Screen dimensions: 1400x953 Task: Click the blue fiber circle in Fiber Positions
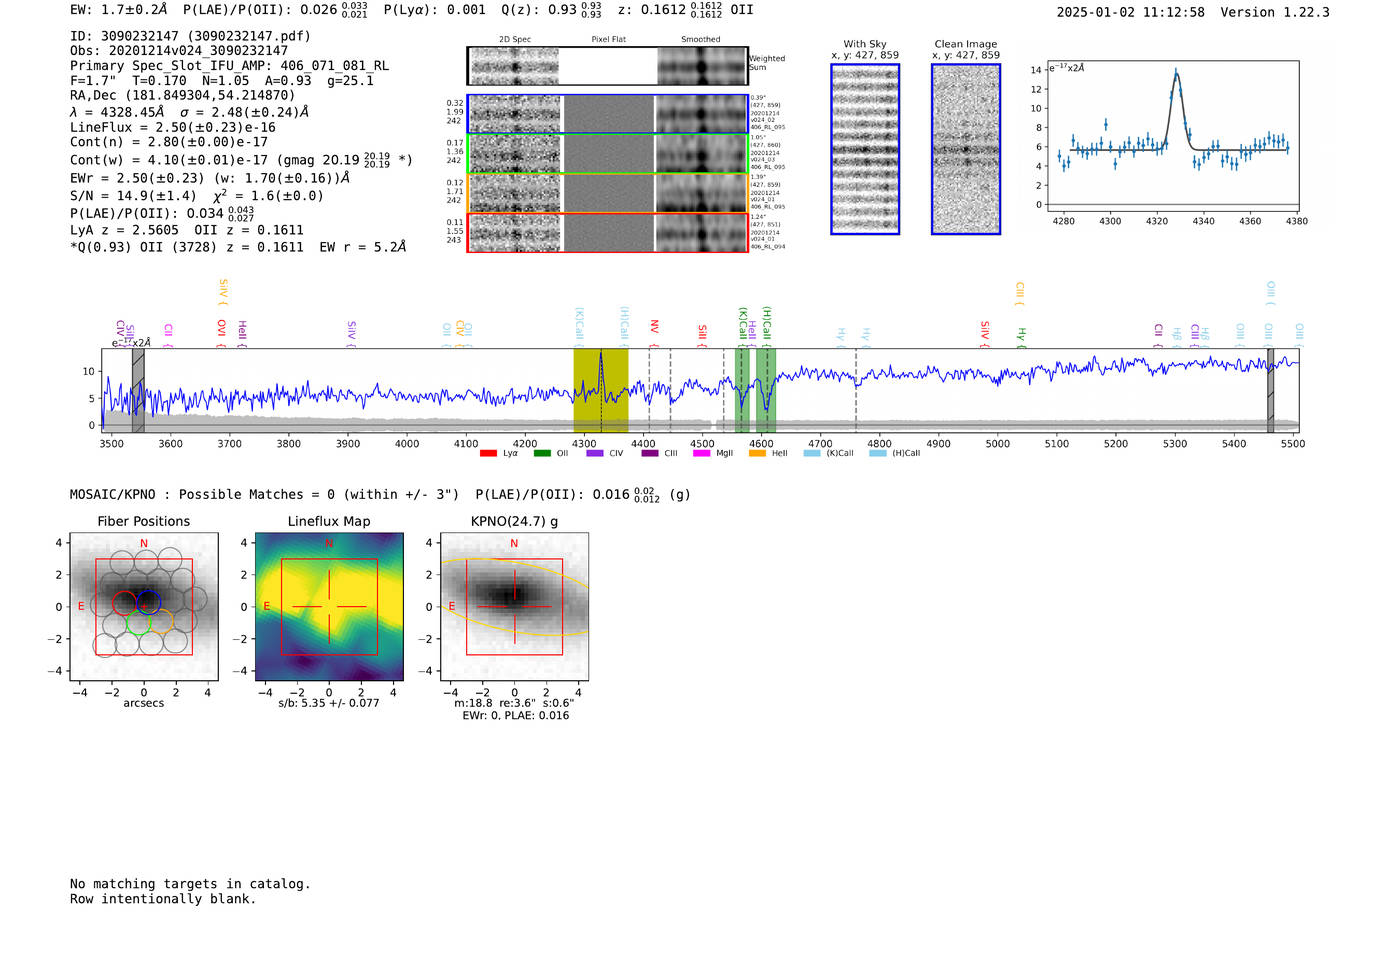click(x=149, y=602)
